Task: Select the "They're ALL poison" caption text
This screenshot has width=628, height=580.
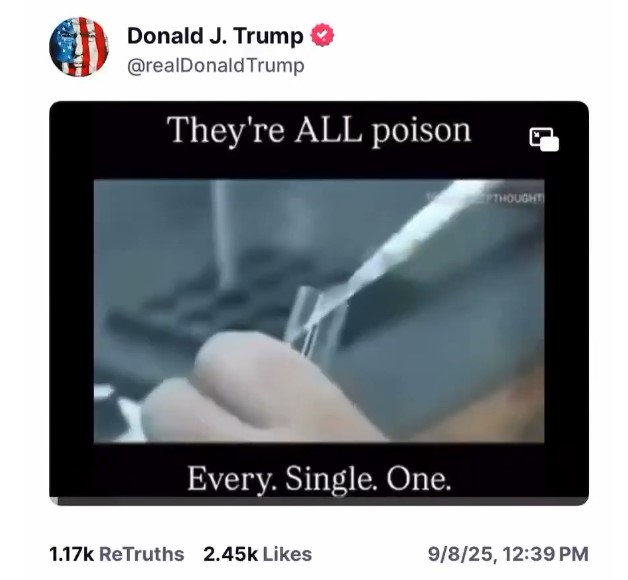Action: click(x=318, y=131)
